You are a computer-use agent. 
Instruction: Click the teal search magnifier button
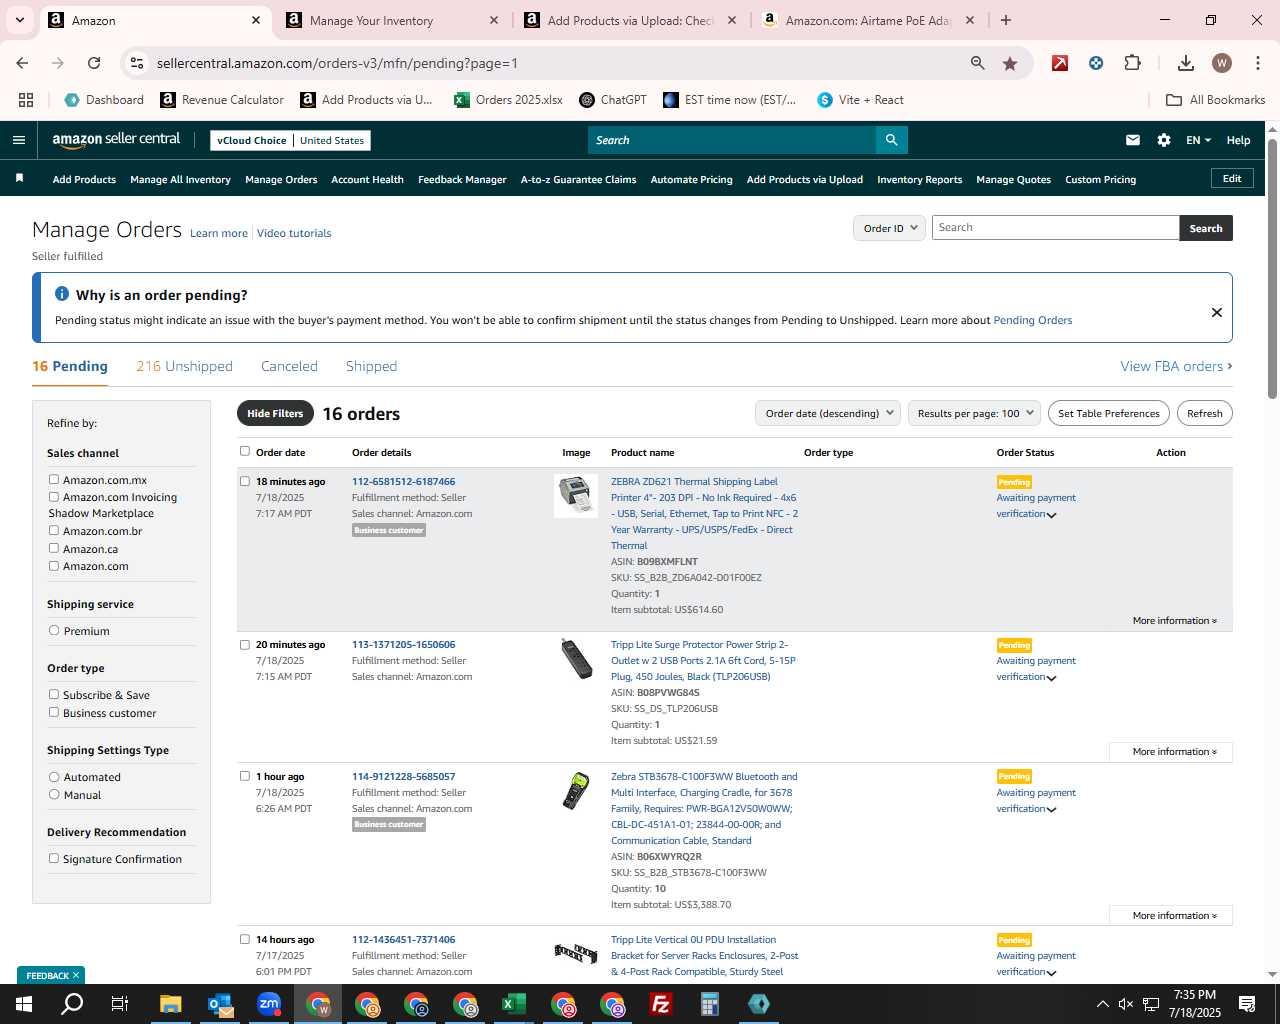click(x=891, y=140)
